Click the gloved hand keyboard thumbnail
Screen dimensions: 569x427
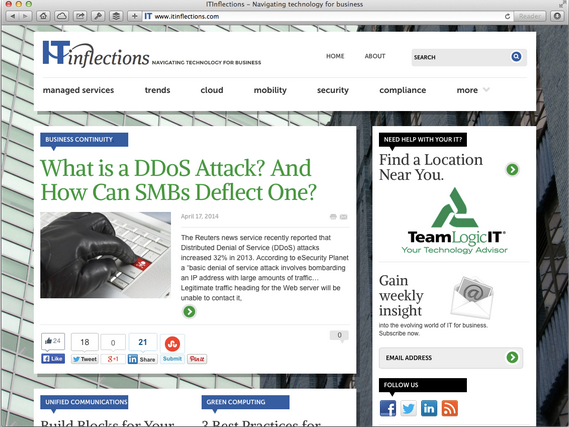[x=106, y=255]
